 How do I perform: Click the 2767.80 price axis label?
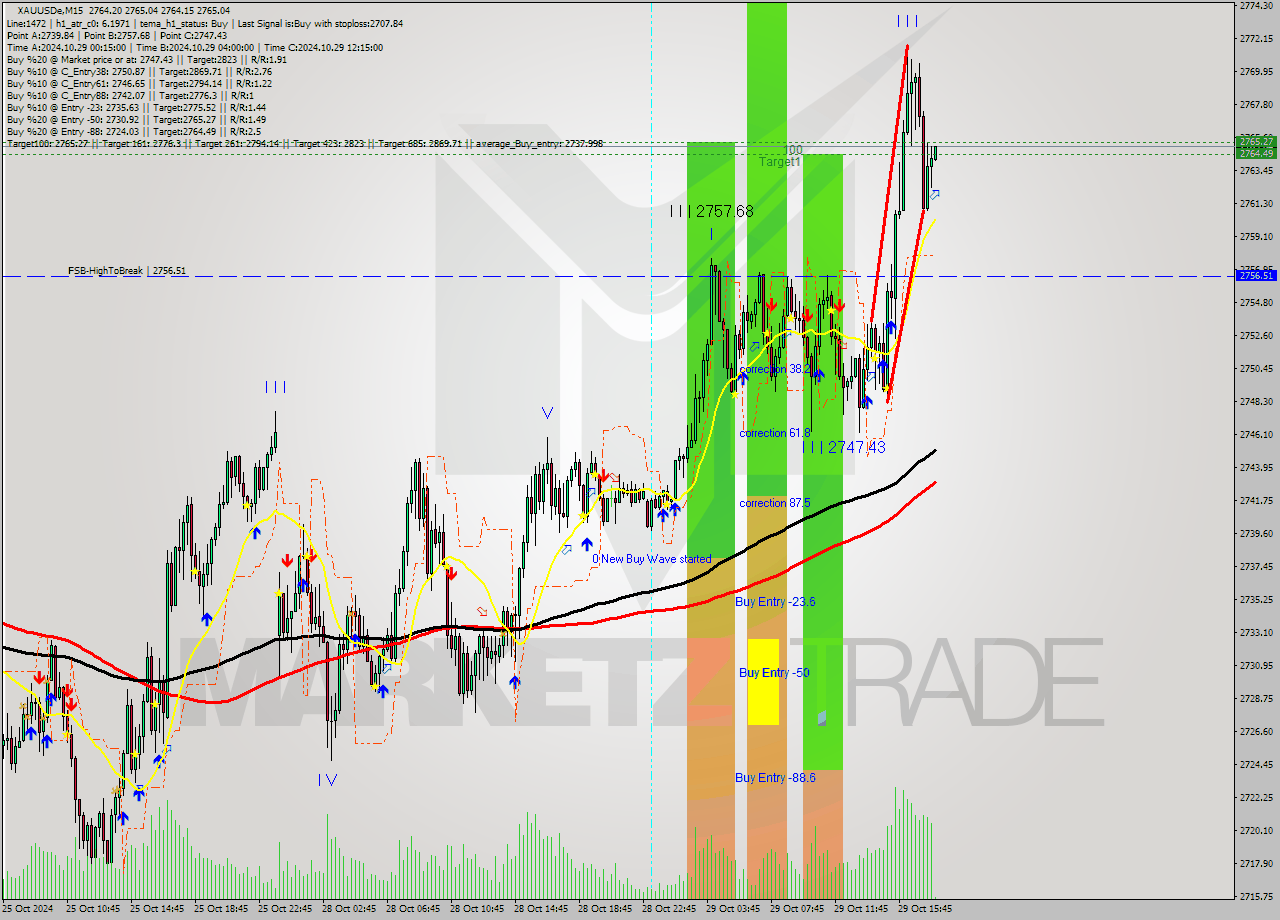coord(1256,105)
